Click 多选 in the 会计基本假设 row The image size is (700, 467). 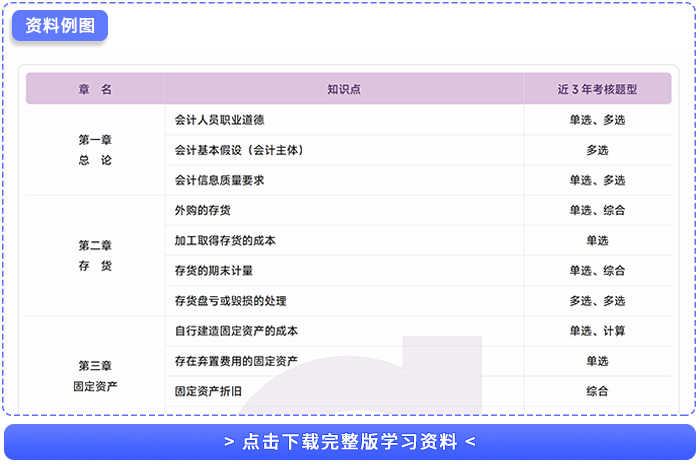[597, 150]
